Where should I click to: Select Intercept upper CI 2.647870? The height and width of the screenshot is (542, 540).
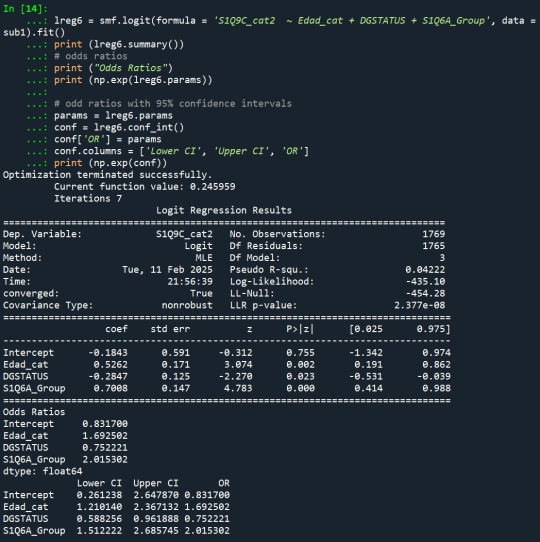coord(156,495)
